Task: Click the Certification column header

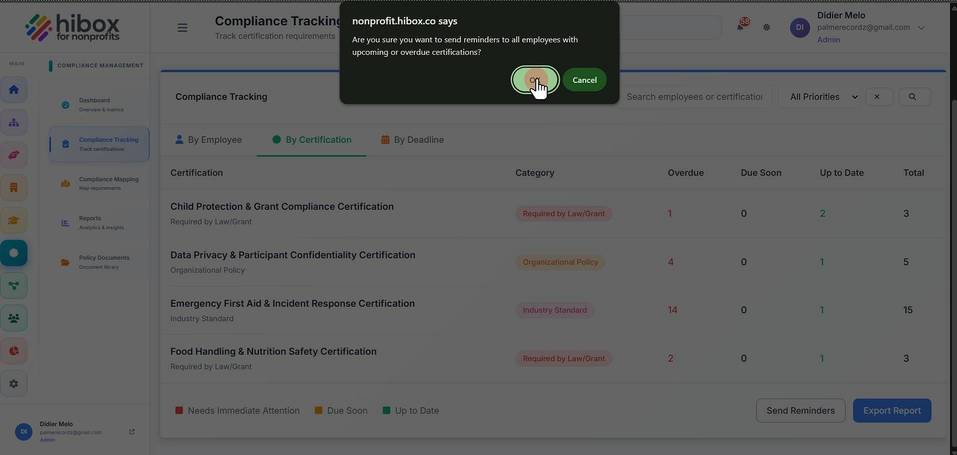Action: point(197,173)
